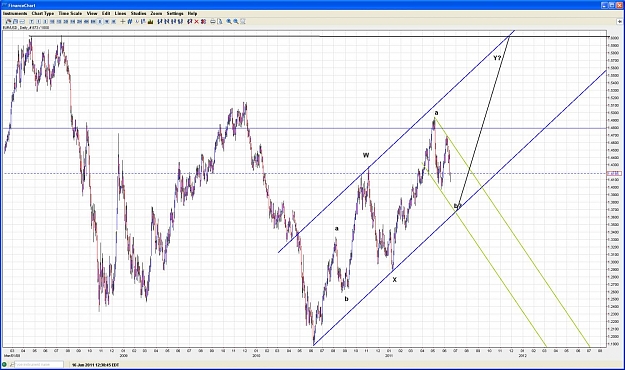
Task: Open the Studies menu
Action: pos(138,13)
